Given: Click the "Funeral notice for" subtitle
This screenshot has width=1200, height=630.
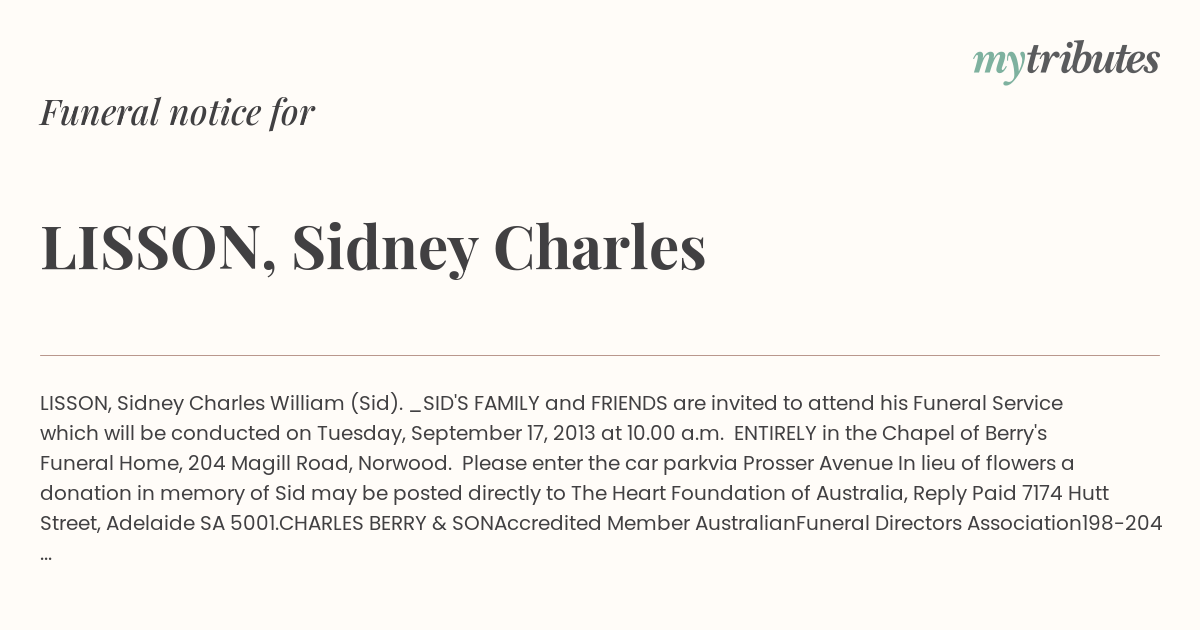Looking at the screenshot, I should (177, 112).
